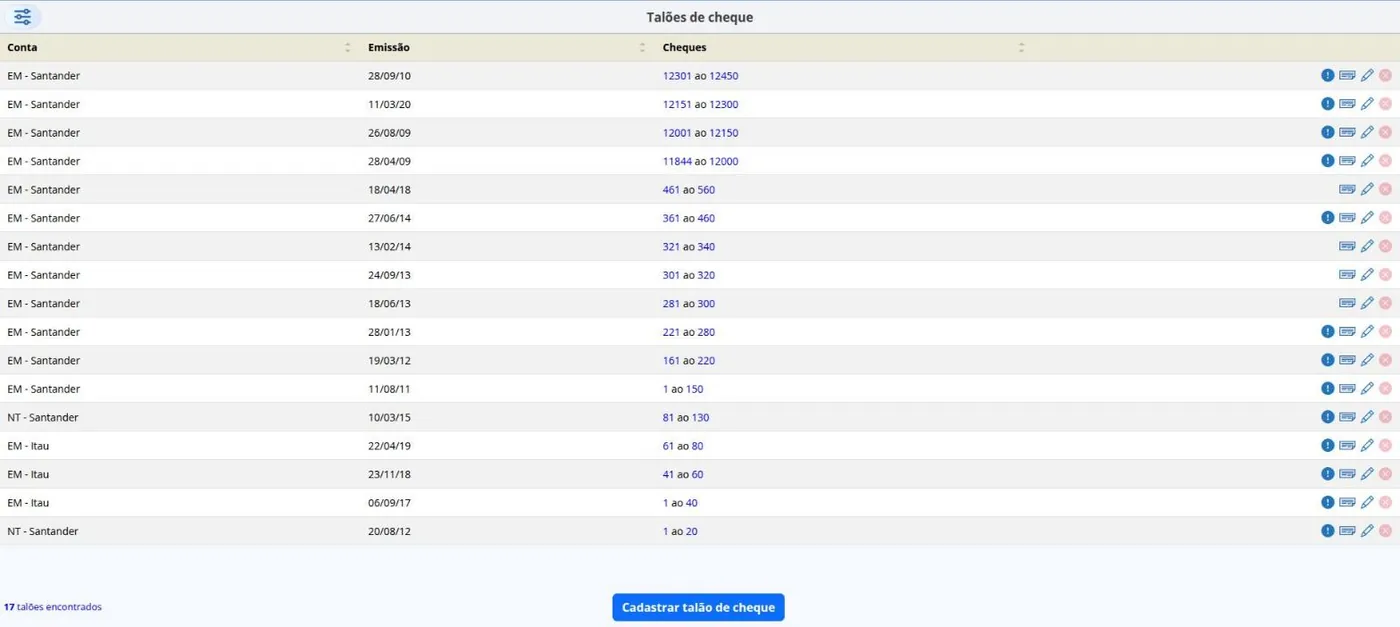Select cheque number 221 link
The width and height of the screenshot is (1400, 627).
point(671,332)
